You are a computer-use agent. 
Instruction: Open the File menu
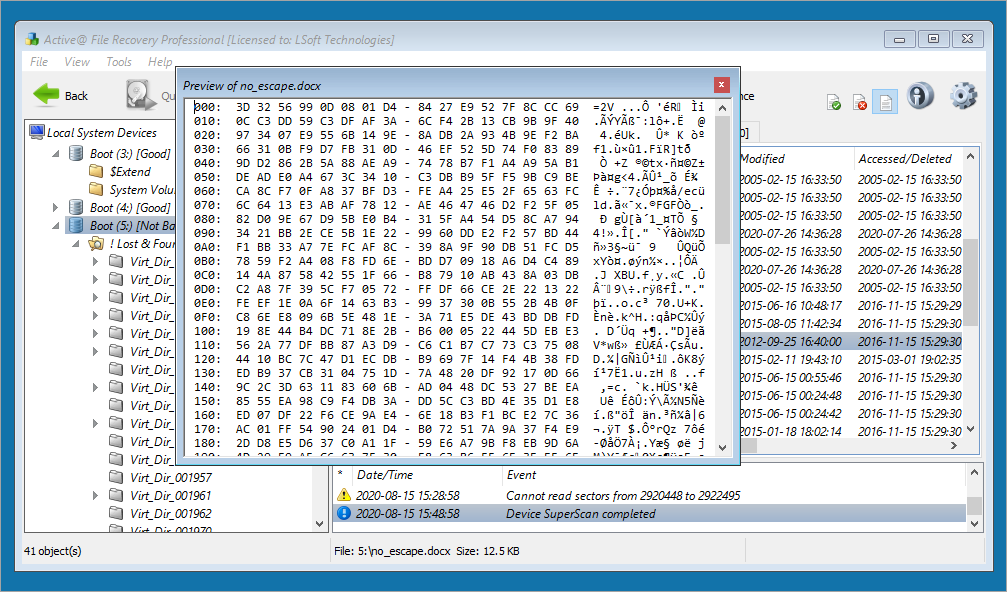(x=39, y=62)
